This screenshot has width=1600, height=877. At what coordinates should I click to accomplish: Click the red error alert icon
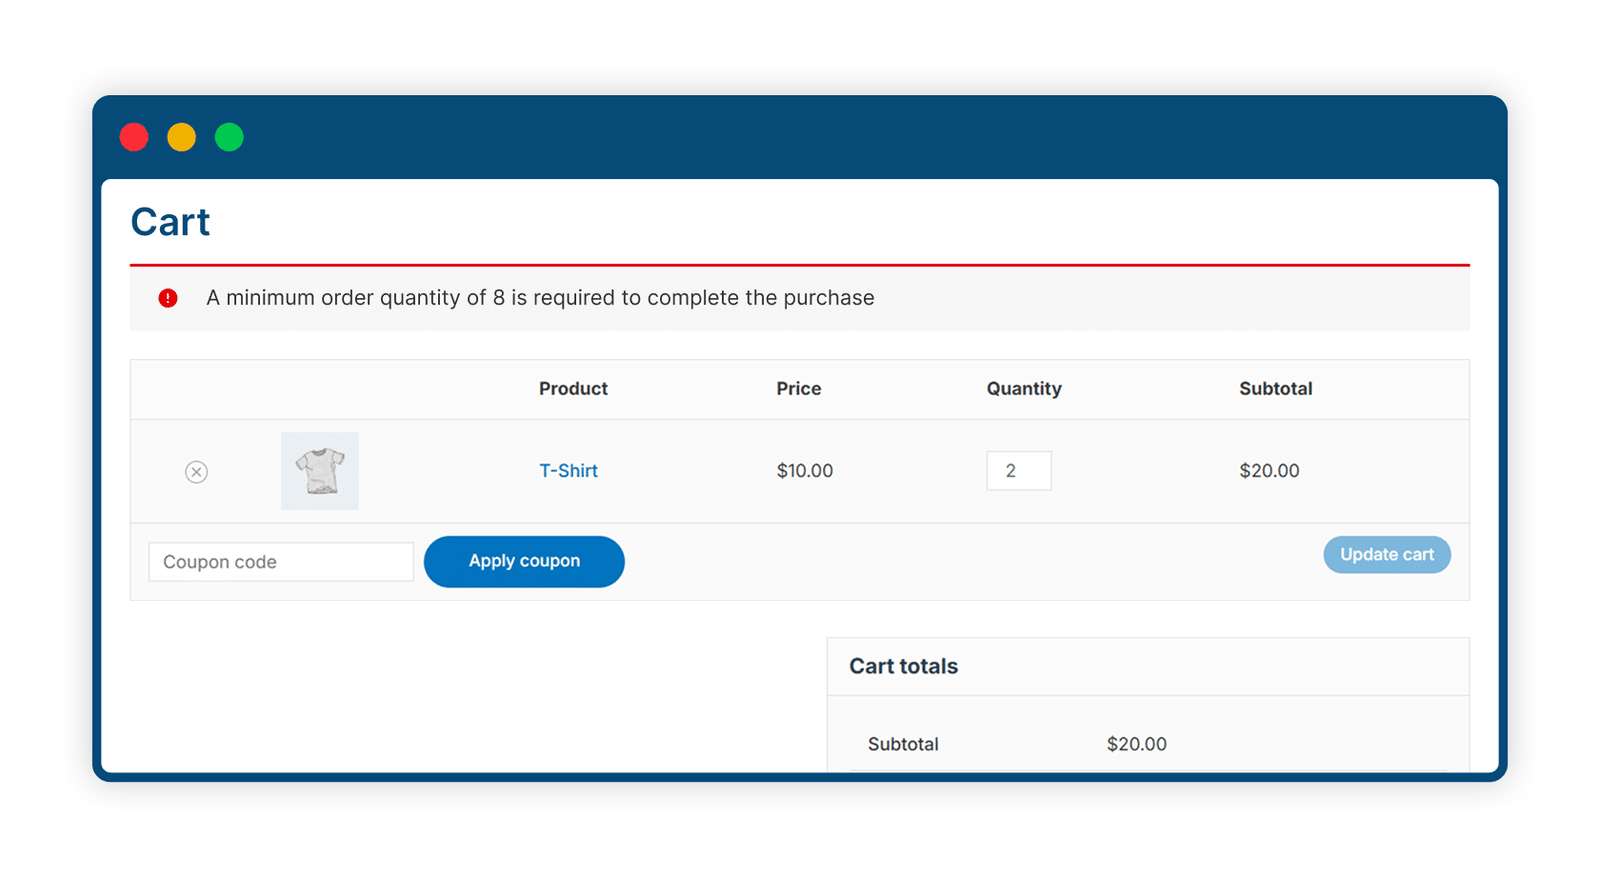point(168,298)
